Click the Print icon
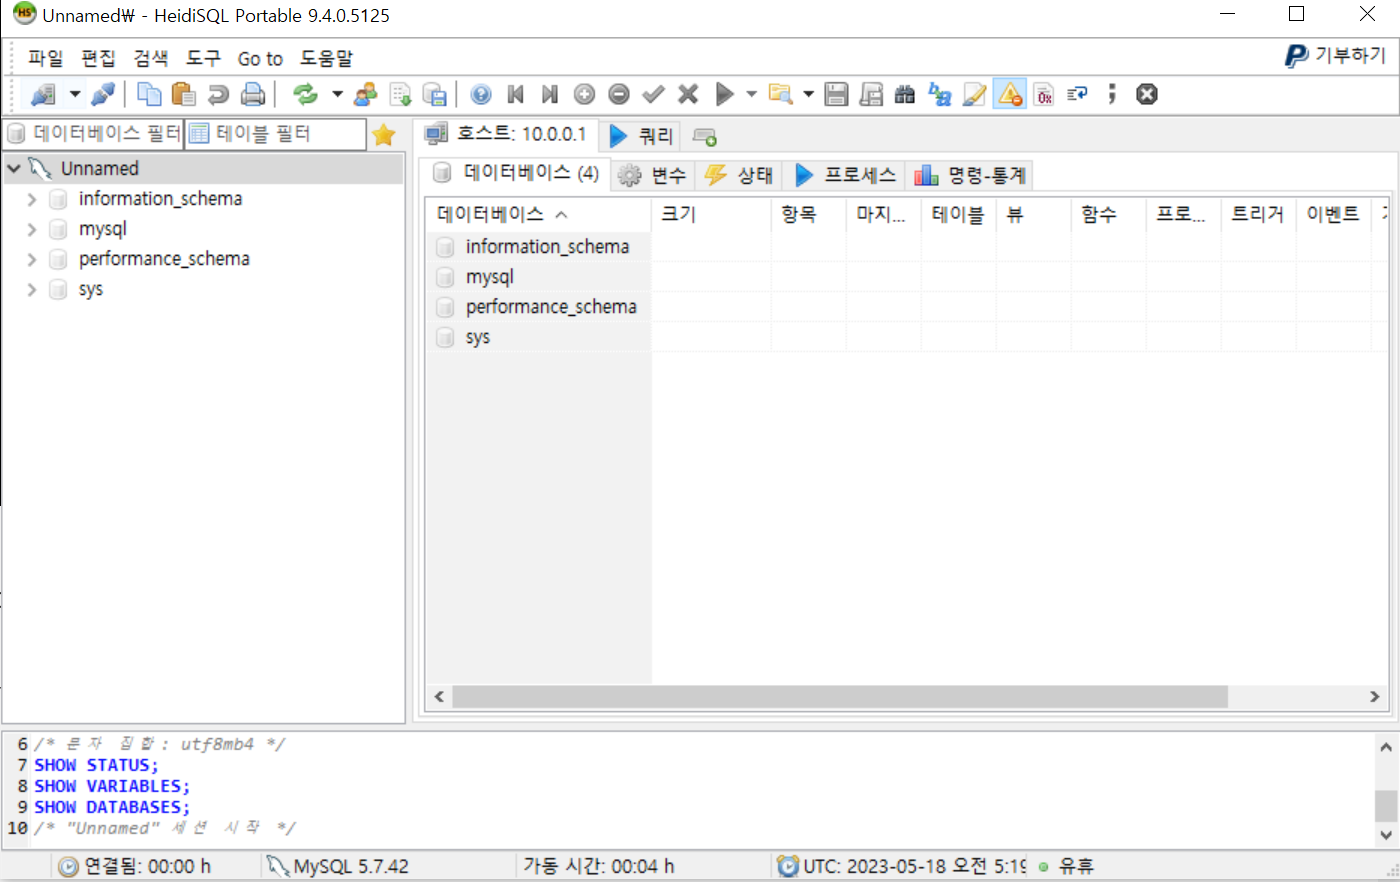Screen dimensions: 1400x882 click(x=253, y=94)
